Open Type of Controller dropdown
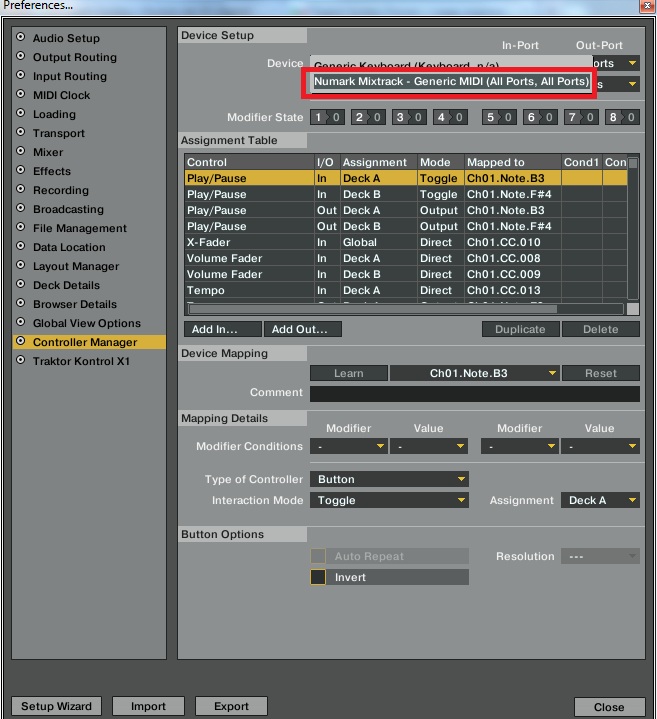Image resolution: width=657 pixels, height=719 pixels. pos(389,479)
